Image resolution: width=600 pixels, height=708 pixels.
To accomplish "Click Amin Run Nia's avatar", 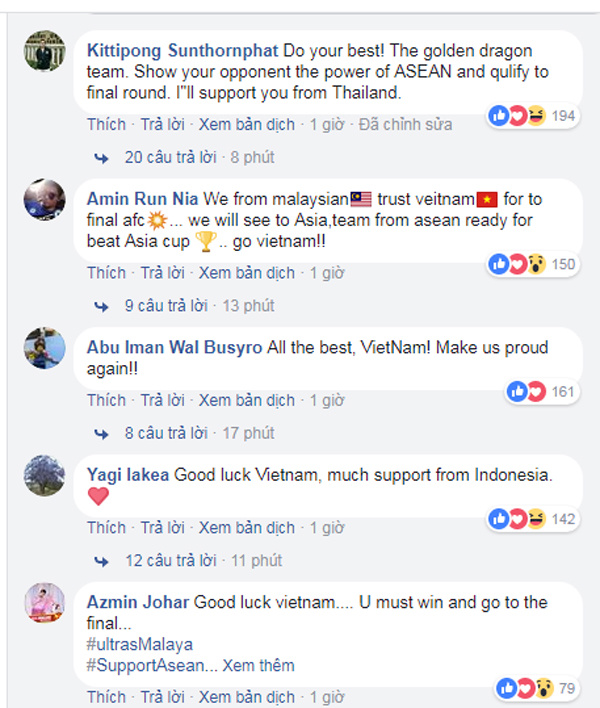I will pyautogui.click(x=45, y=200).
